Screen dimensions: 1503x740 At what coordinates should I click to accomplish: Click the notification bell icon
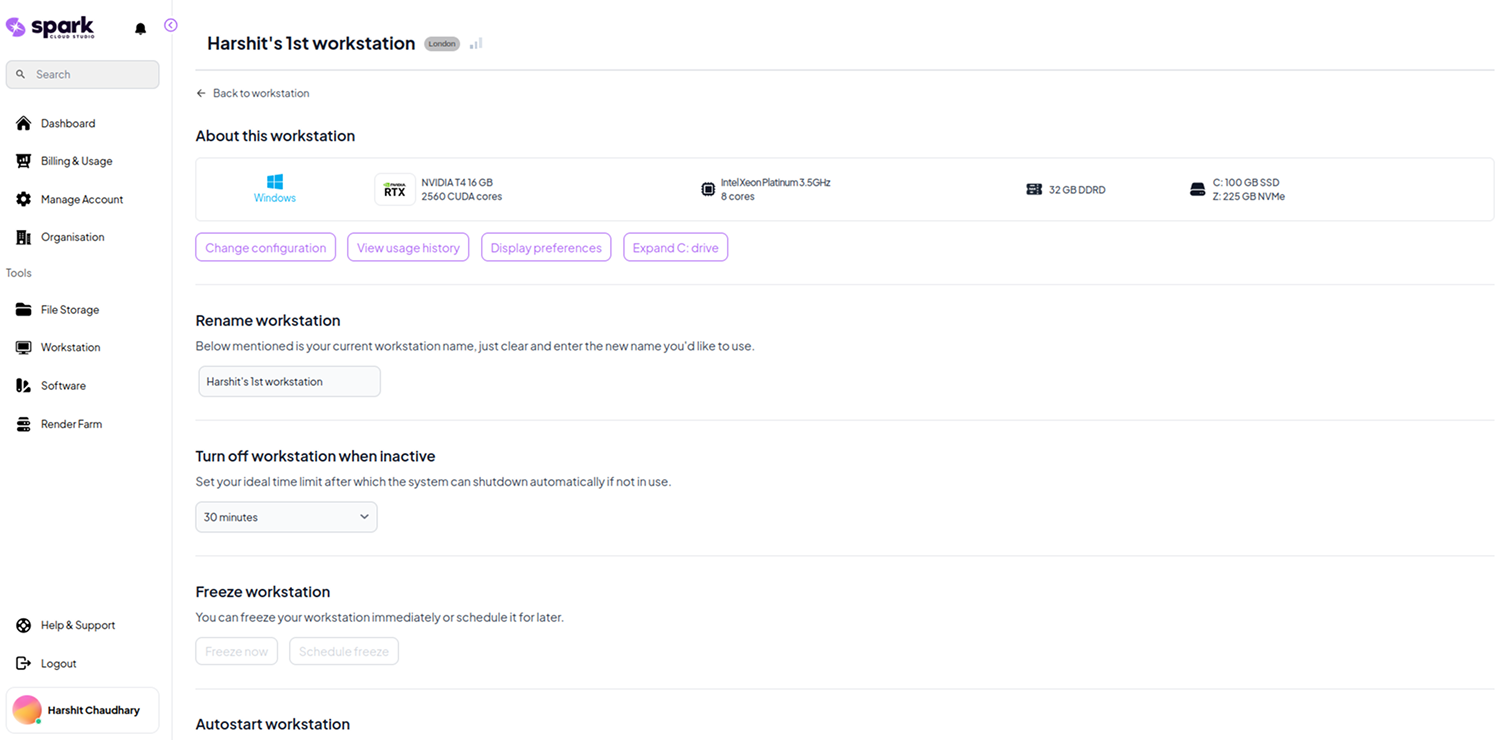[x=140, y=29]
